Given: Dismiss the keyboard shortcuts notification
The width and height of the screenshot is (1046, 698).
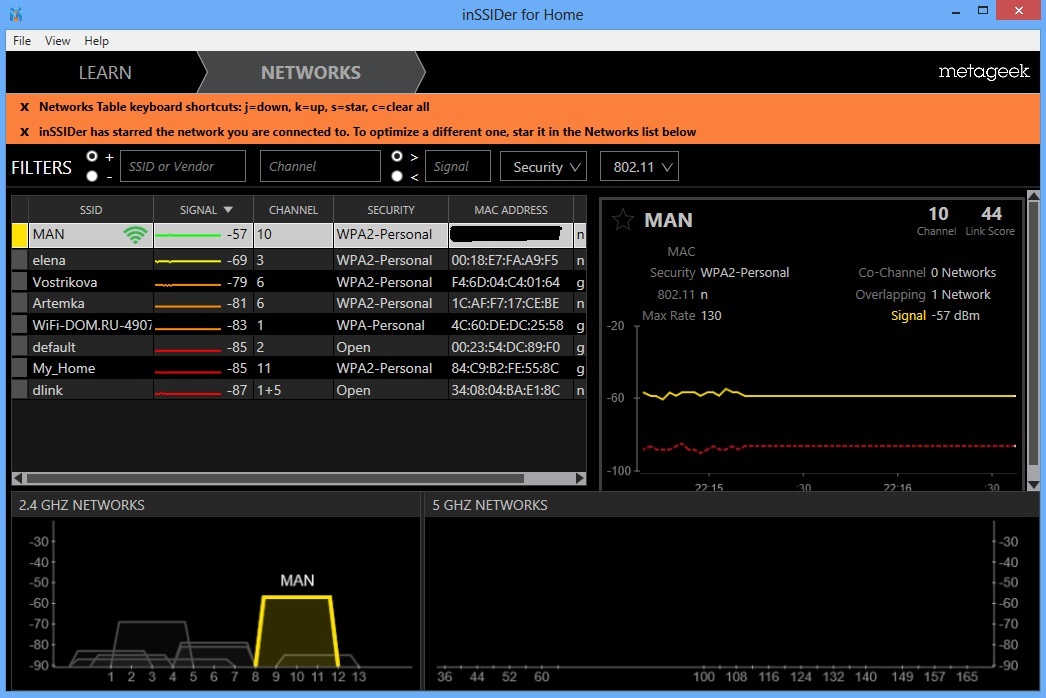Looking at the screenshot, I should click(25, 107).
